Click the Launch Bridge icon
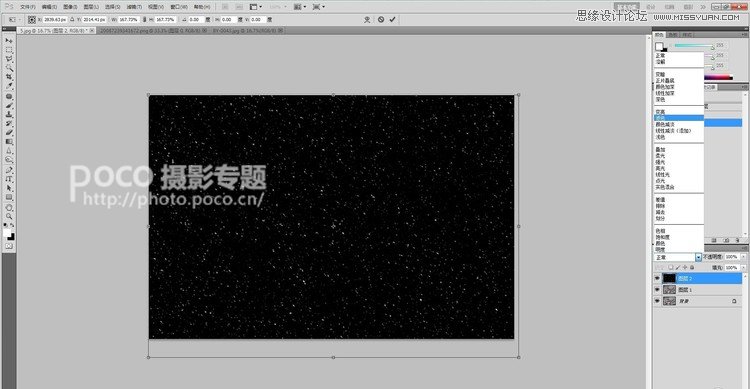 tap(225, 7)
